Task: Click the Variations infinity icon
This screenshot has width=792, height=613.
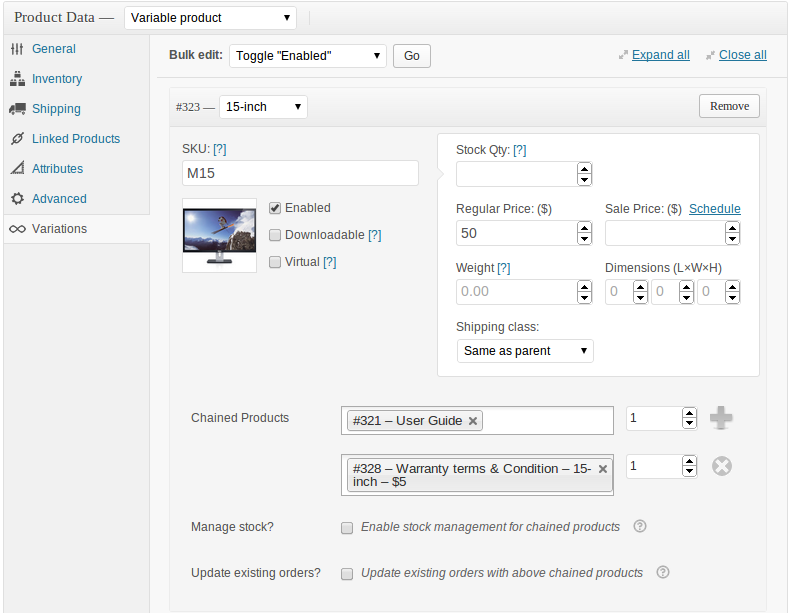Action: pyautogui.click(x=17, y=229)
